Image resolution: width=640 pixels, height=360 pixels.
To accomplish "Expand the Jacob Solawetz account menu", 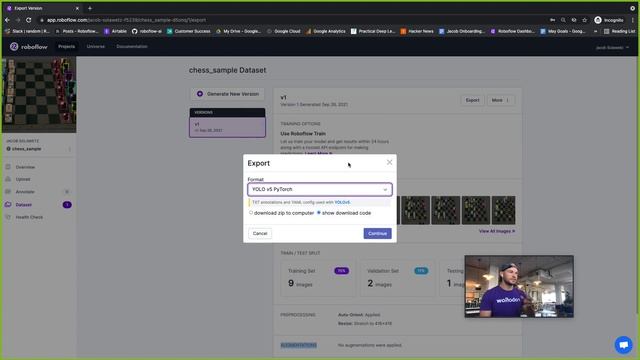I will [x=612, y=48].
